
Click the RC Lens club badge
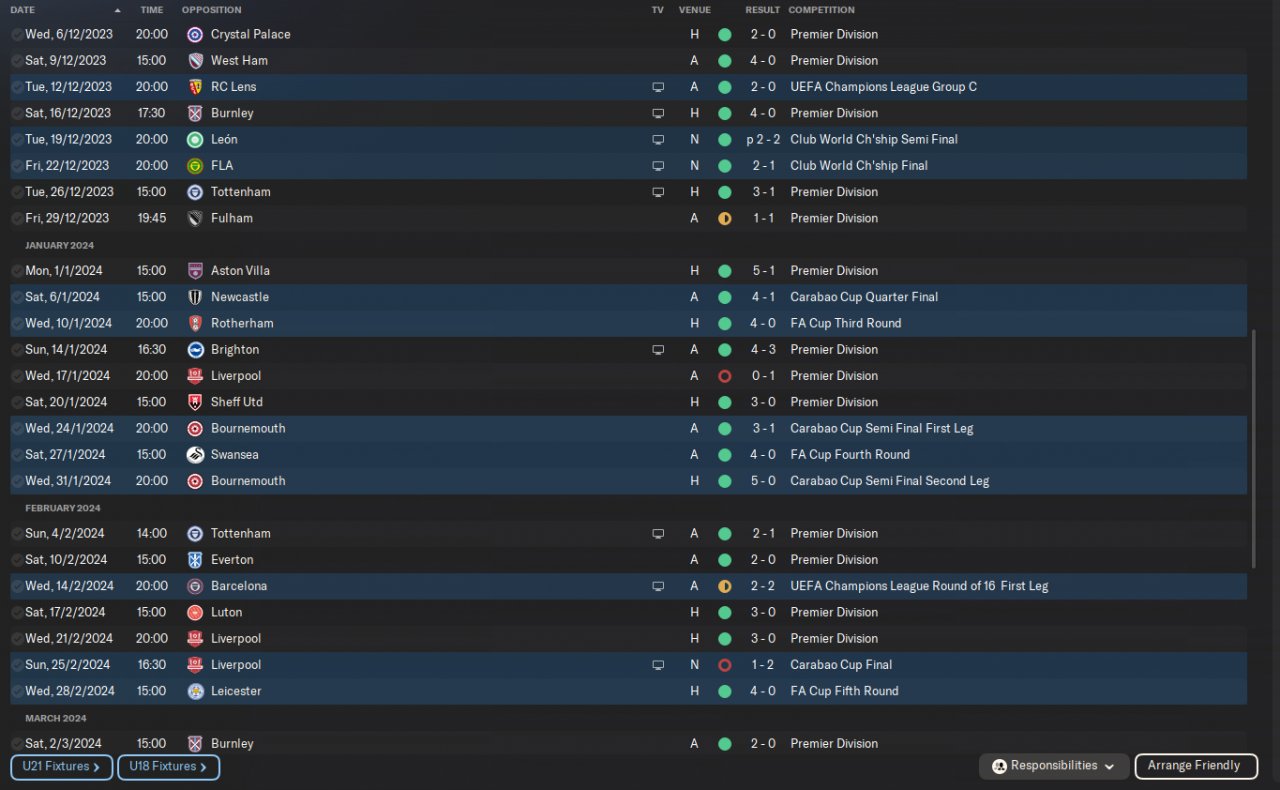pos(195,87)
